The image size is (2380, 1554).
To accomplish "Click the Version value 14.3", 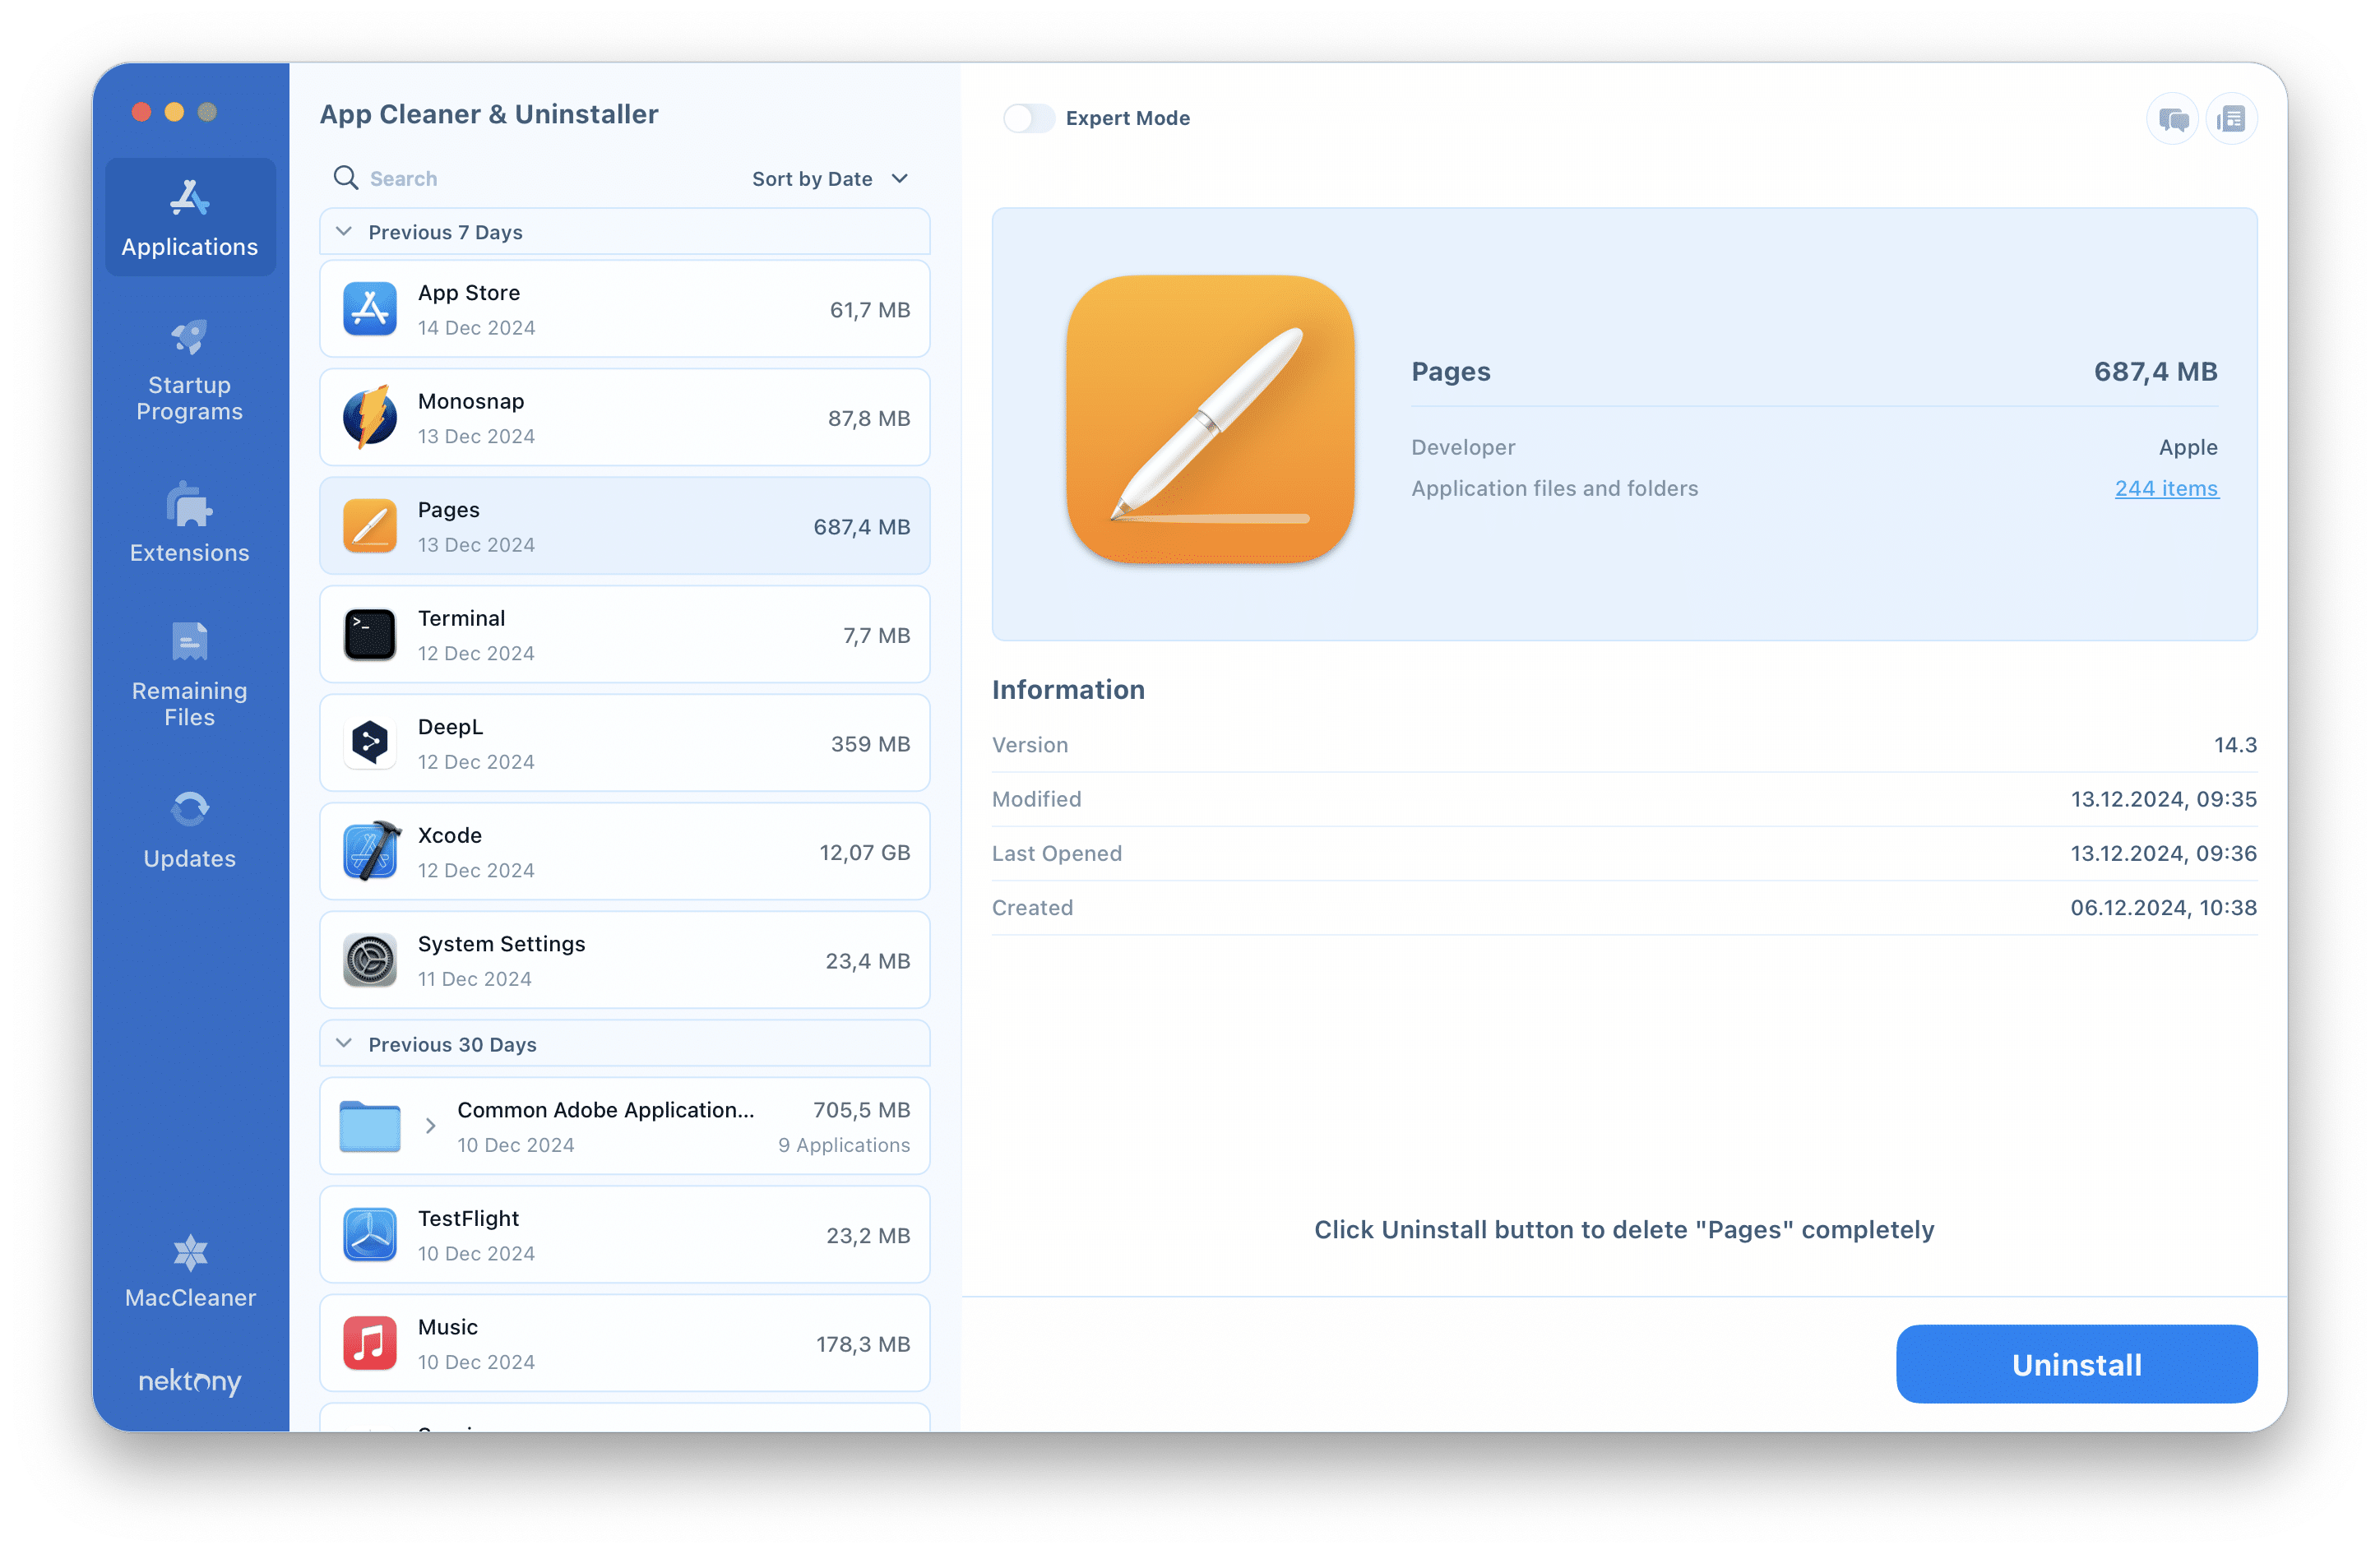I will pos(2235,745).
